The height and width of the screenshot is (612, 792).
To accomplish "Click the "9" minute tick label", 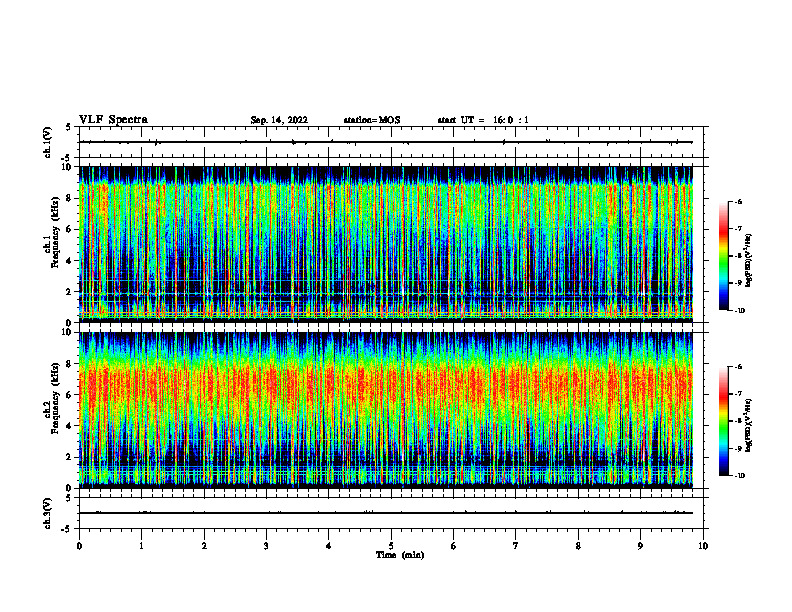I will tap(640, 546).
